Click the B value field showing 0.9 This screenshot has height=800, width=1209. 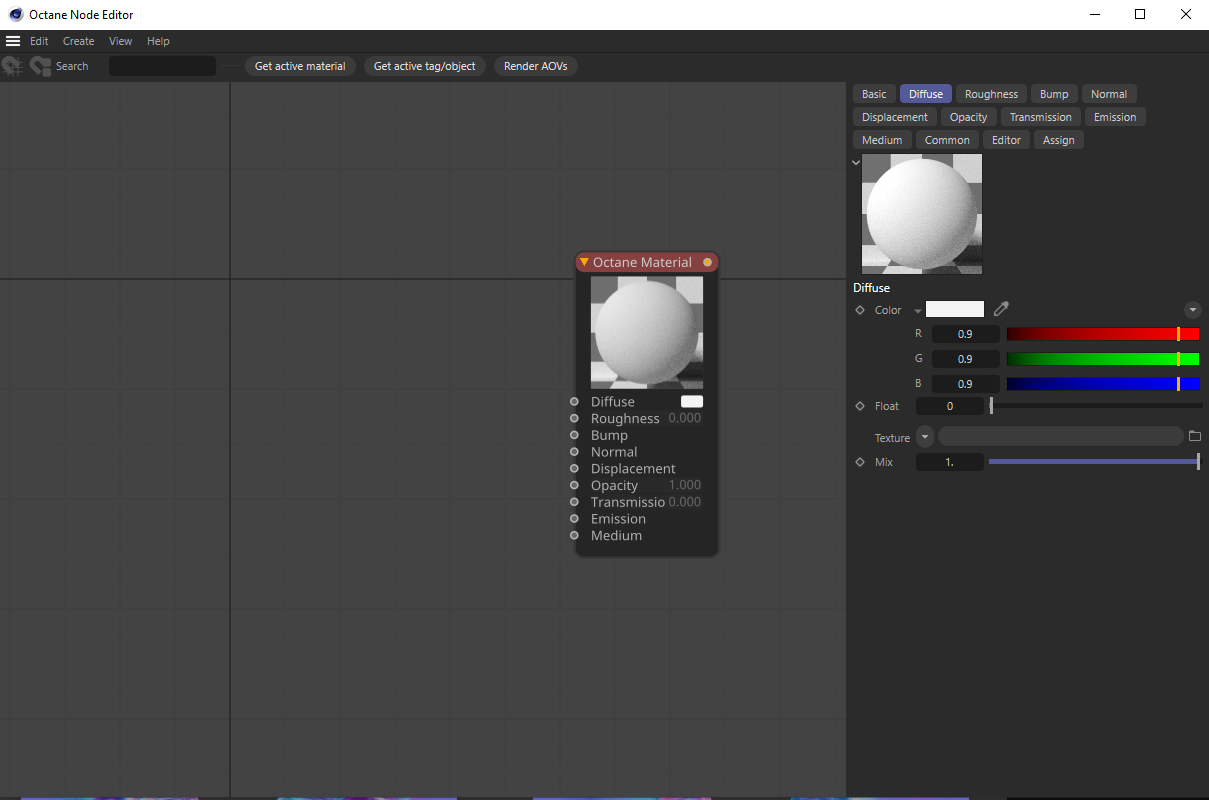pyautogui.click(x=965, y=384)
